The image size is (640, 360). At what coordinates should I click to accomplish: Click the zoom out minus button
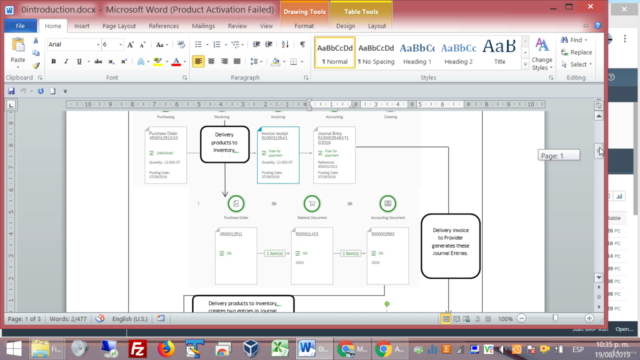click(x=522, y=318)
